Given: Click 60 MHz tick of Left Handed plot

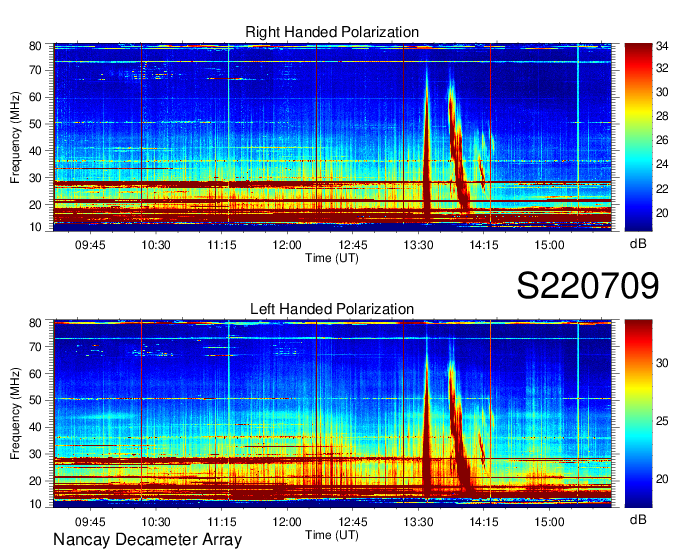Looking at the screenshot, I should tap(35, 374).
